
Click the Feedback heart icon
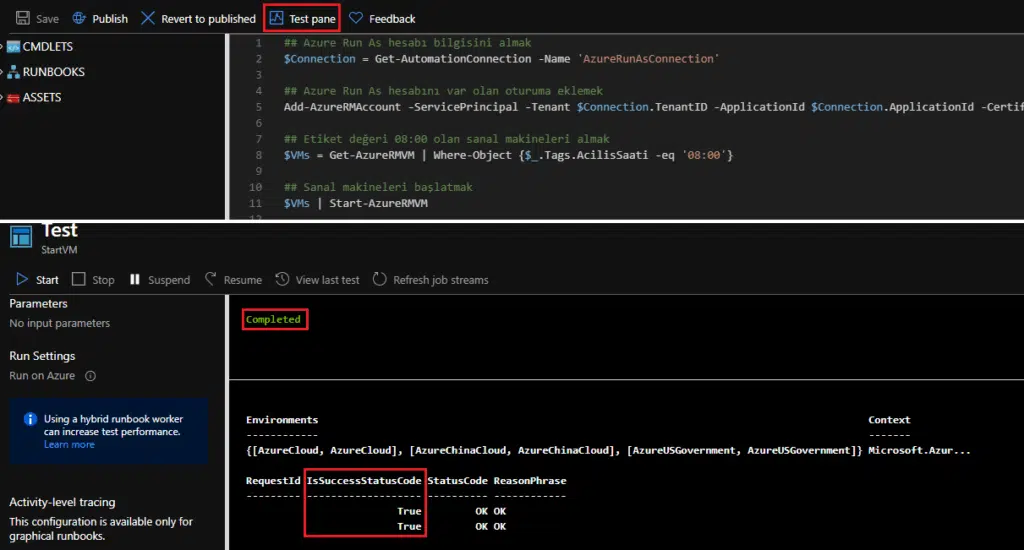click(x=356, y=18)
